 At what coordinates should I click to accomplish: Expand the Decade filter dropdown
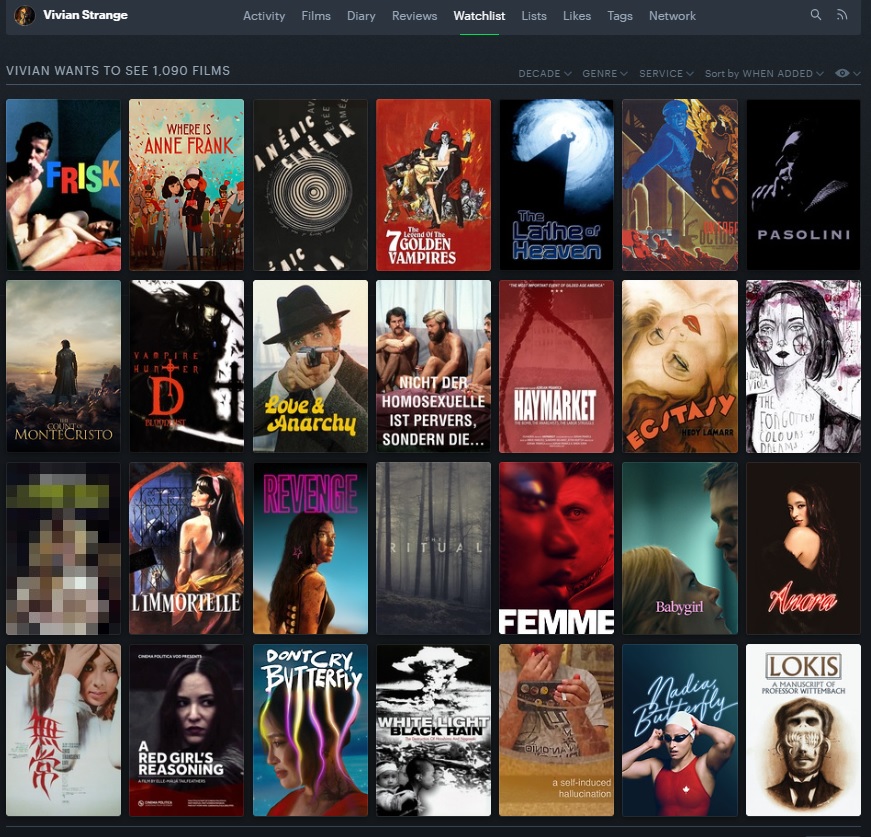point(544,73)
